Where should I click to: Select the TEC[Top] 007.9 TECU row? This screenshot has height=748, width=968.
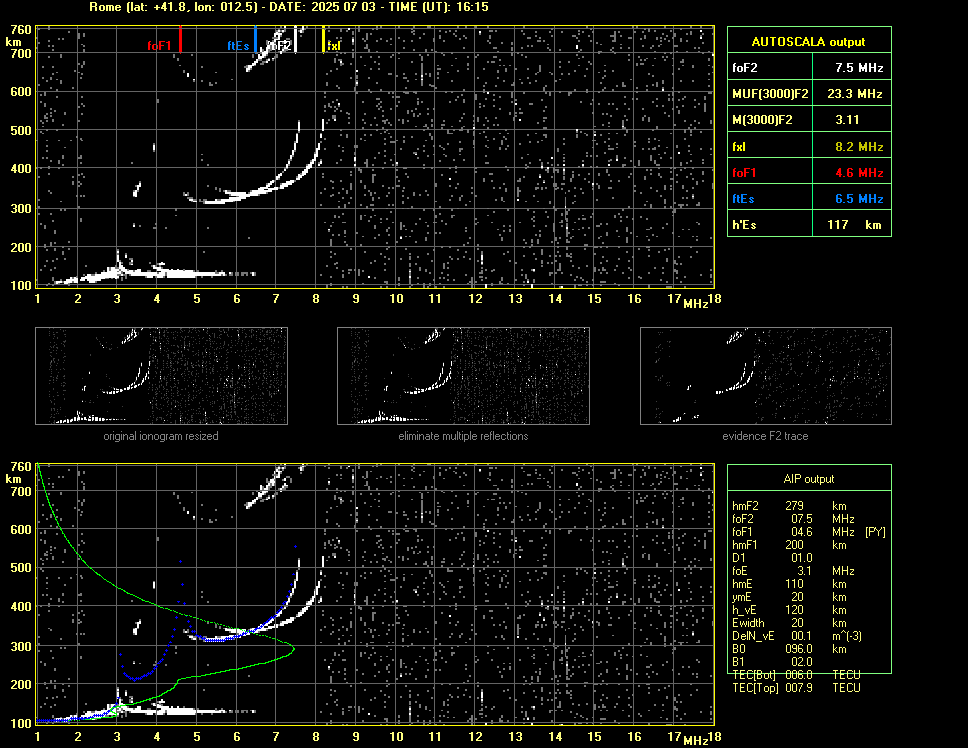(796, 687)
